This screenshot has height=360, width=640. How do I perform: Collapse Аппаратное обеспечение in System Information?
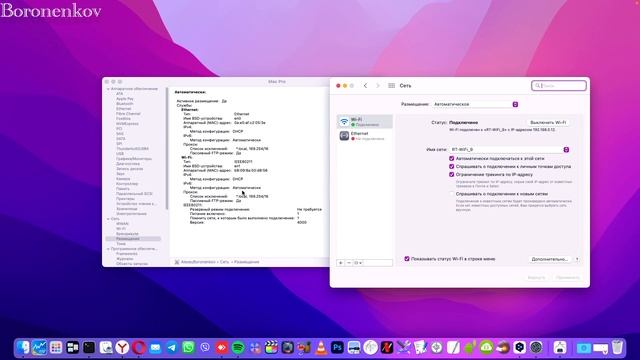(108, 89)
